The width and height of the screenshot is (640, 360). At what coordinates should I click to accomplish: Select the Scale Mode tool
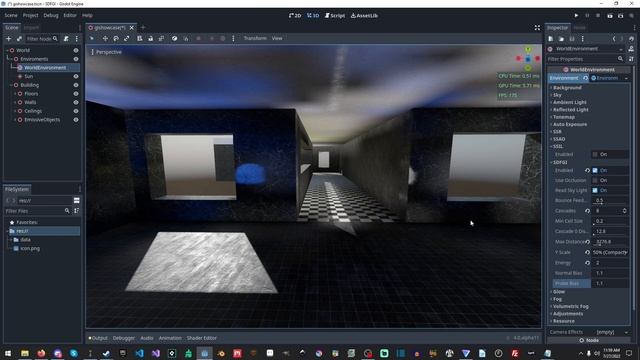(127, 38)
